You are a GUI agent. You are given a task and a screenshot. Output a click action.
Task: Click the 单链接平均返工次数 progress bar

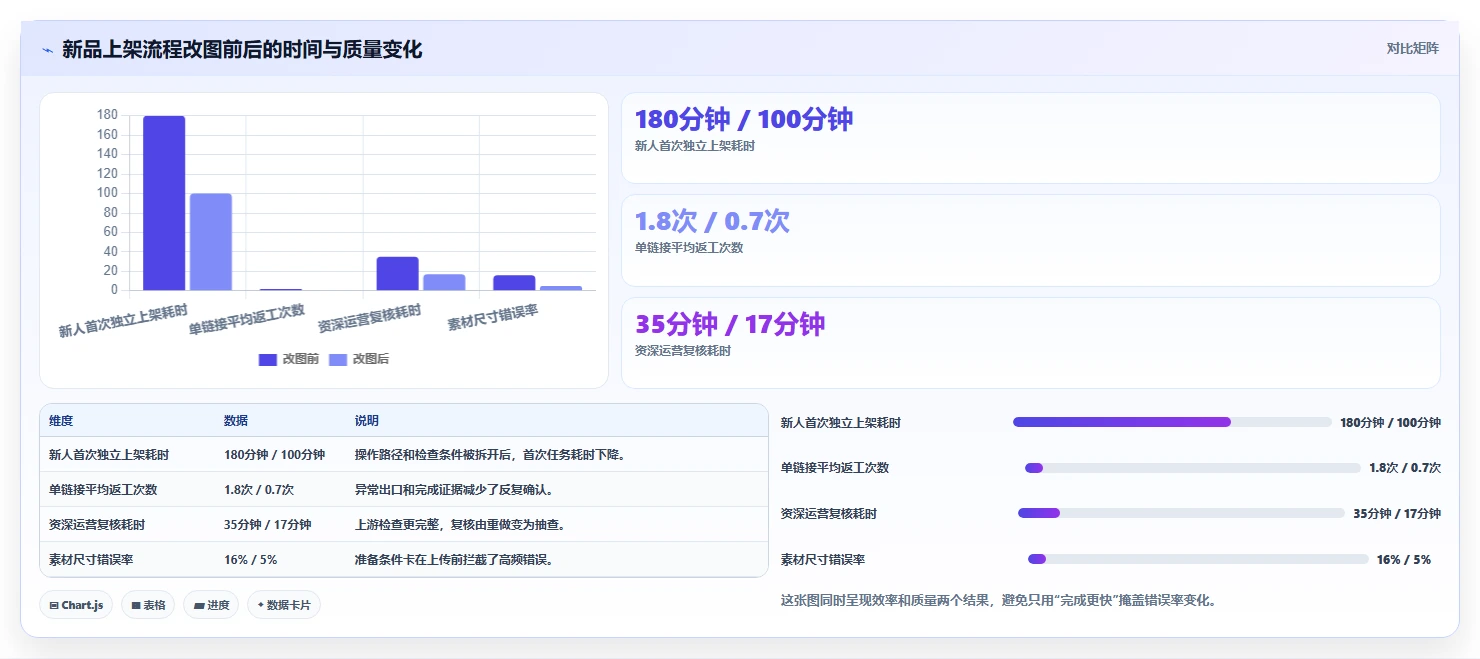click(1193, 468)
